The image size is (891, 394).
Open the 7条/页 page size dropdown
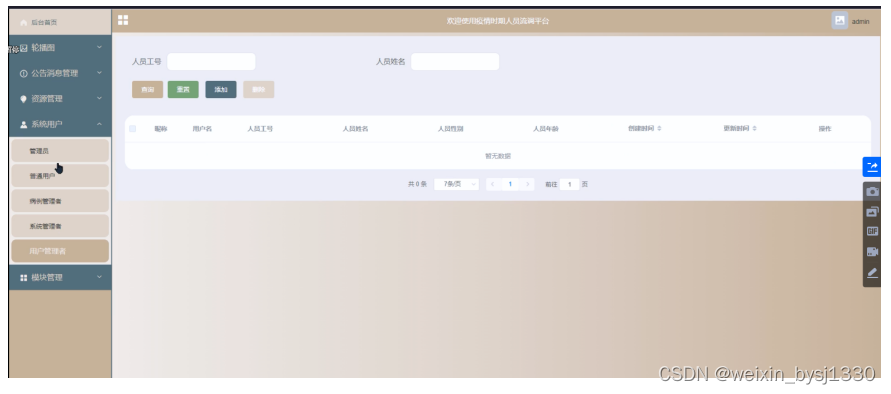coord(457,184)
